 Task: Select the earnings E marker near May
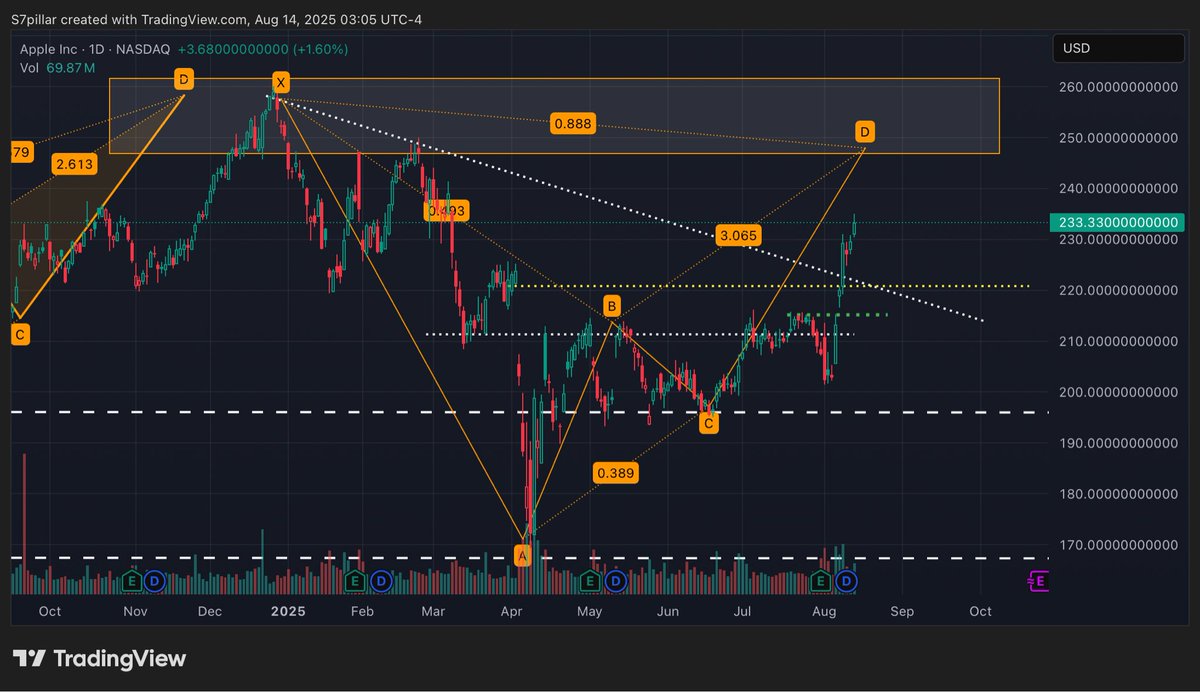coord(589,580)
